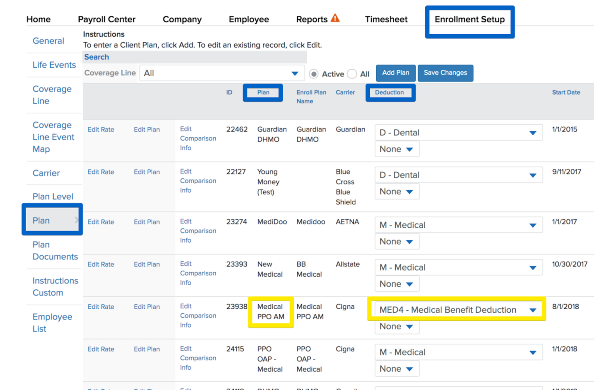Click Edit Comparison Info for Medical PPO AM
This screenshot has height=390, width=594.
198,316
